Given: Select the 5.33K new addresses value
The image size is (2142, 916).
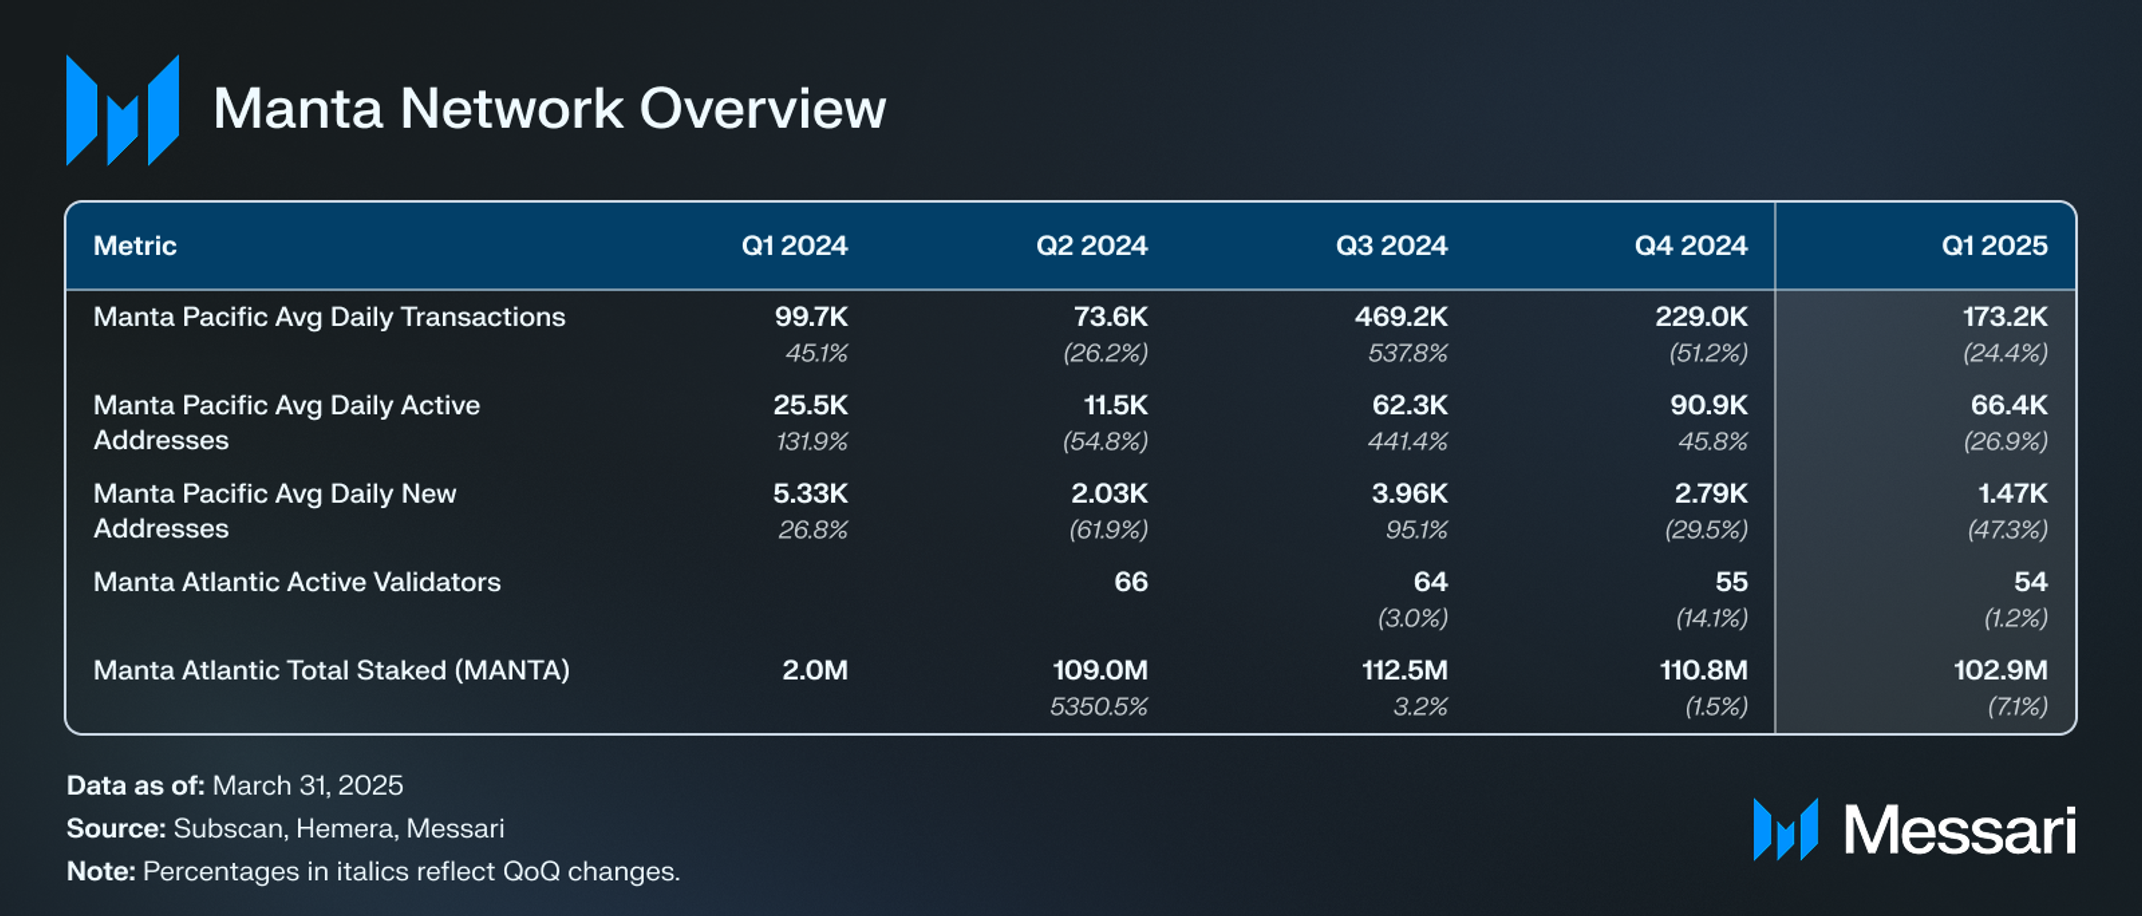Looking at the screenshot, I should pos(810,493).
